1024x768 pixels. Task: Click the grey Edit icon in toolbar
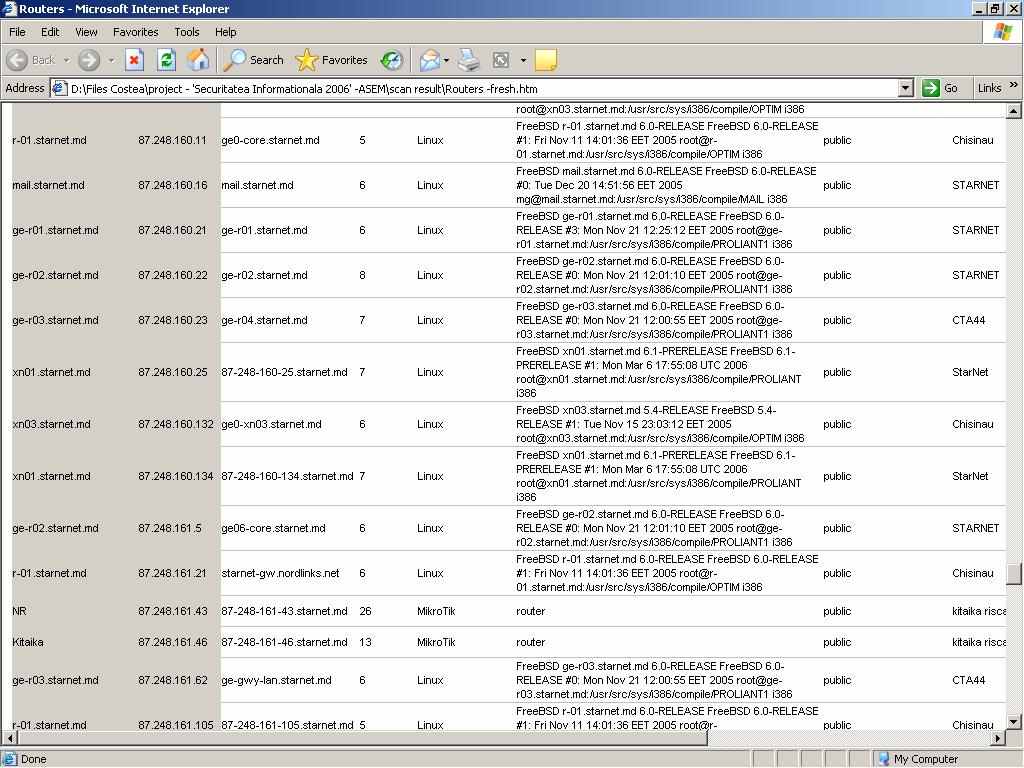501,60
